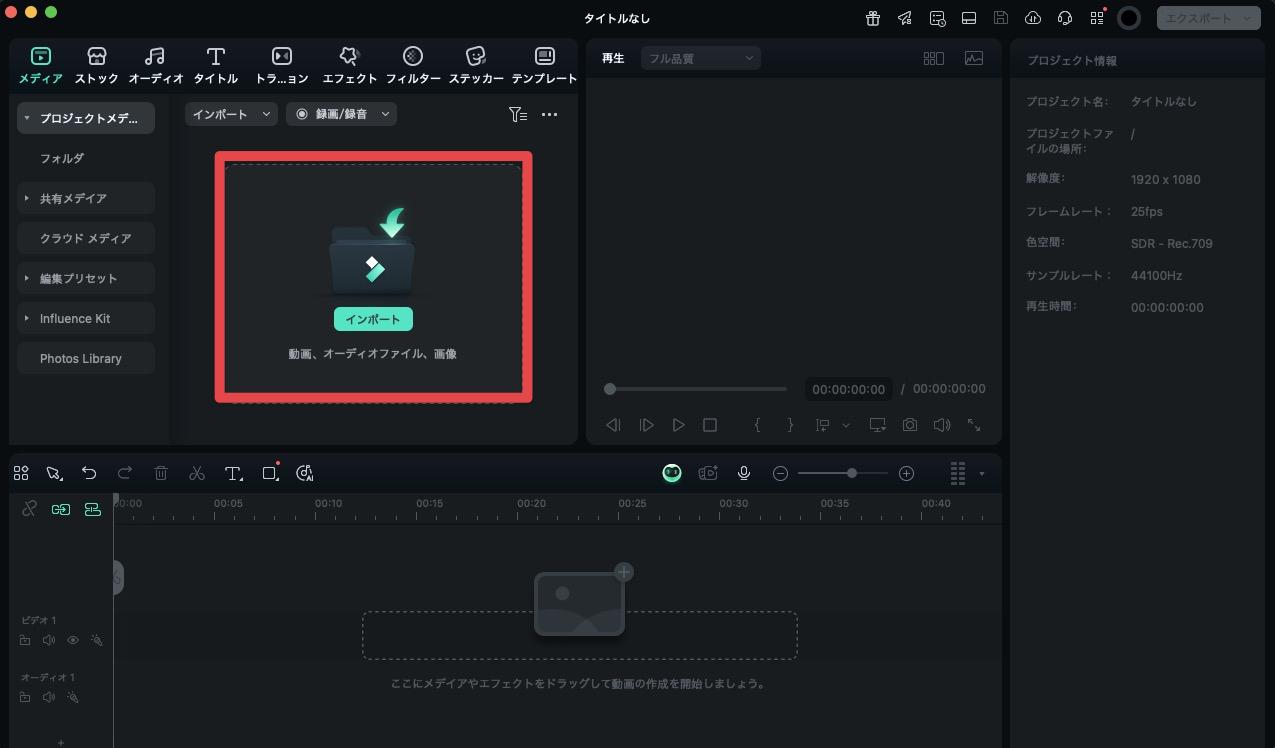Viewport: 1275px width, 748px height.
Task: Open the timeline view options arrow at toolbar end
Action: 982,473
